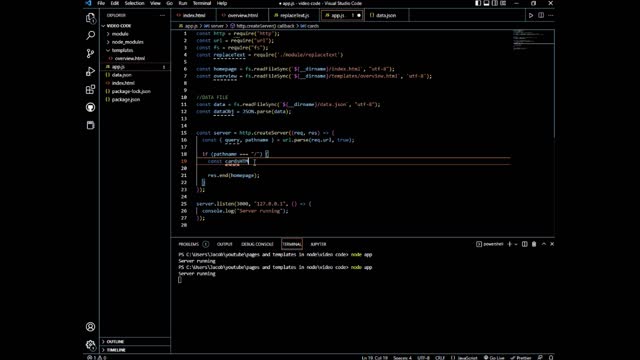Open the GitHub view in activity bar
The height and width of the screenshot is (360, 640).
coord(91,107)
